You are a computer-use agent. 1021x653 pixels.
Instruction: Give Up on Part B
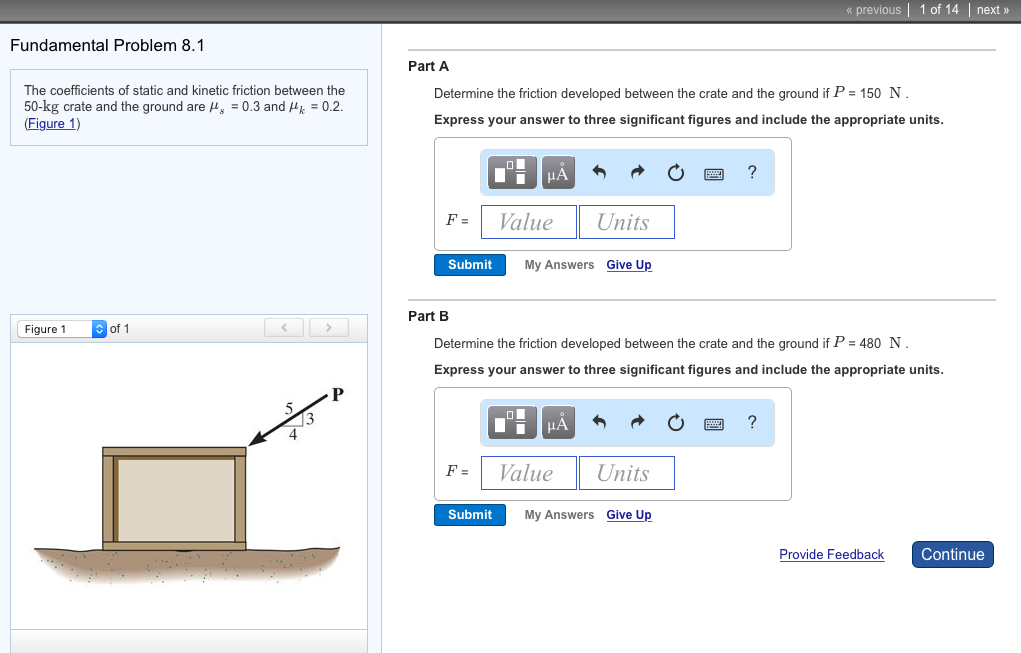tap(629, 514)
